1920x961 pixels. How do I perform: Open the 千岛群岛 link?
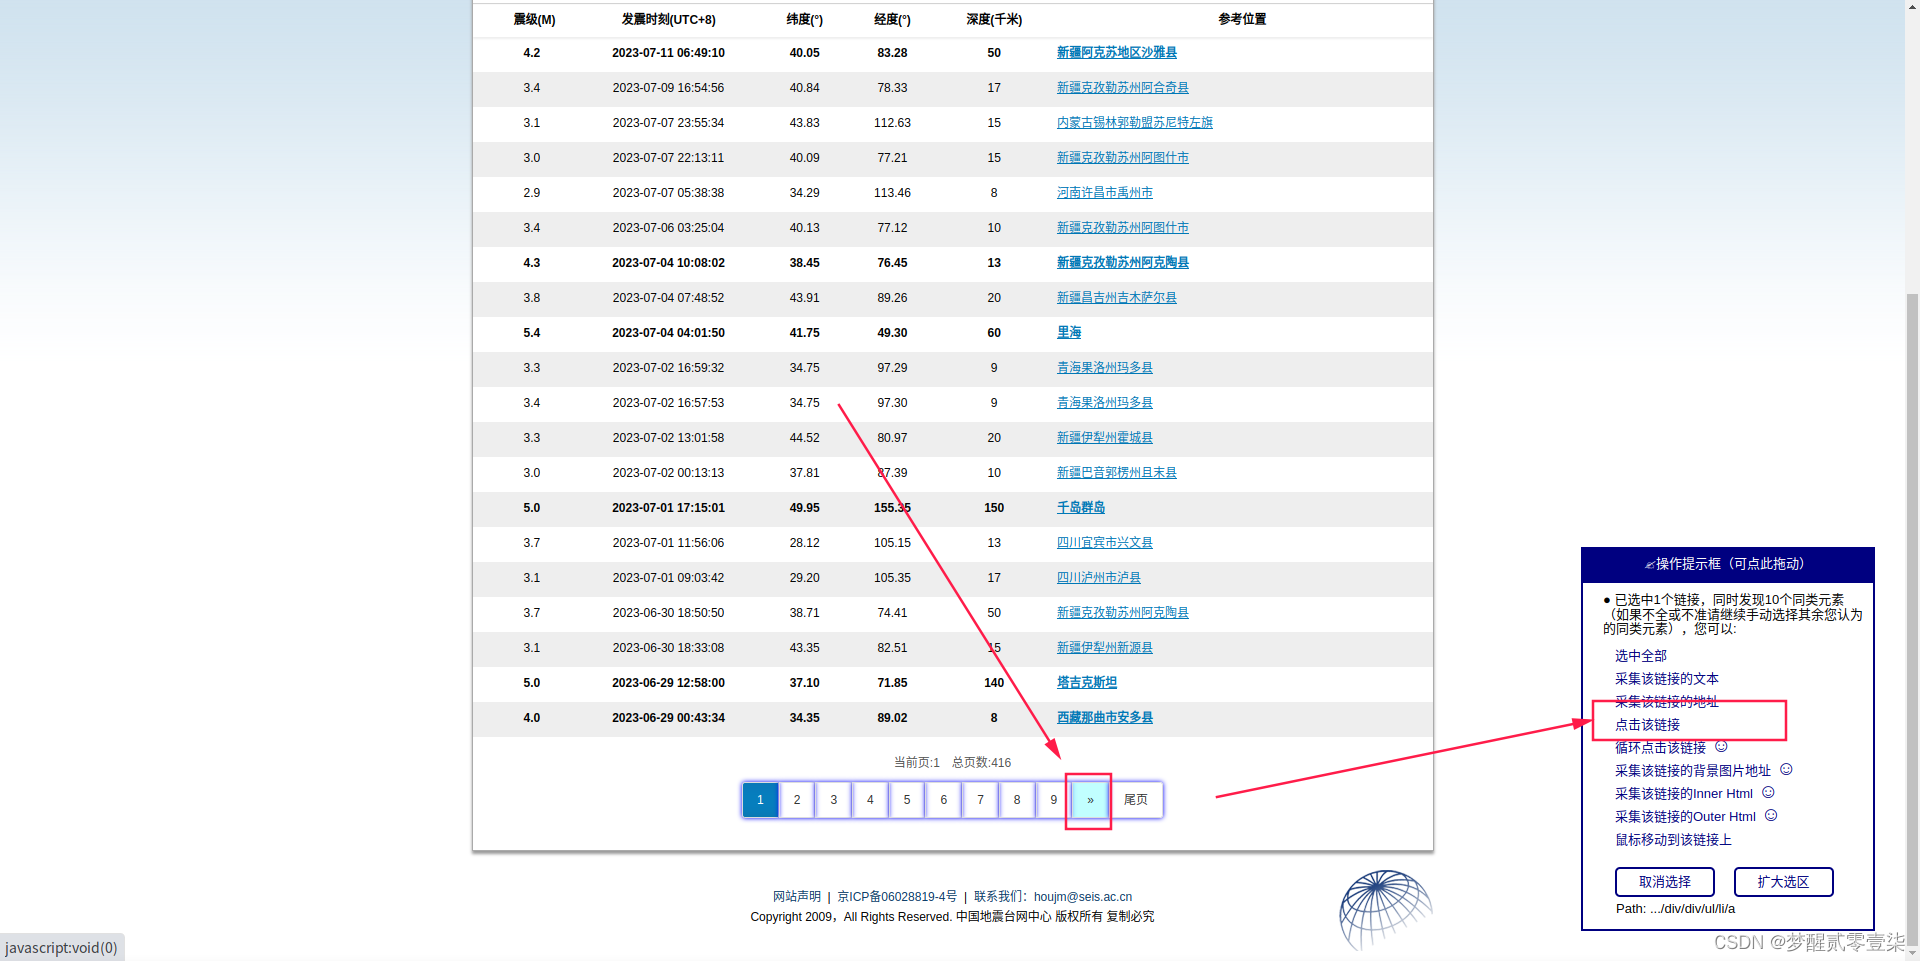[x=1080, y=508]
